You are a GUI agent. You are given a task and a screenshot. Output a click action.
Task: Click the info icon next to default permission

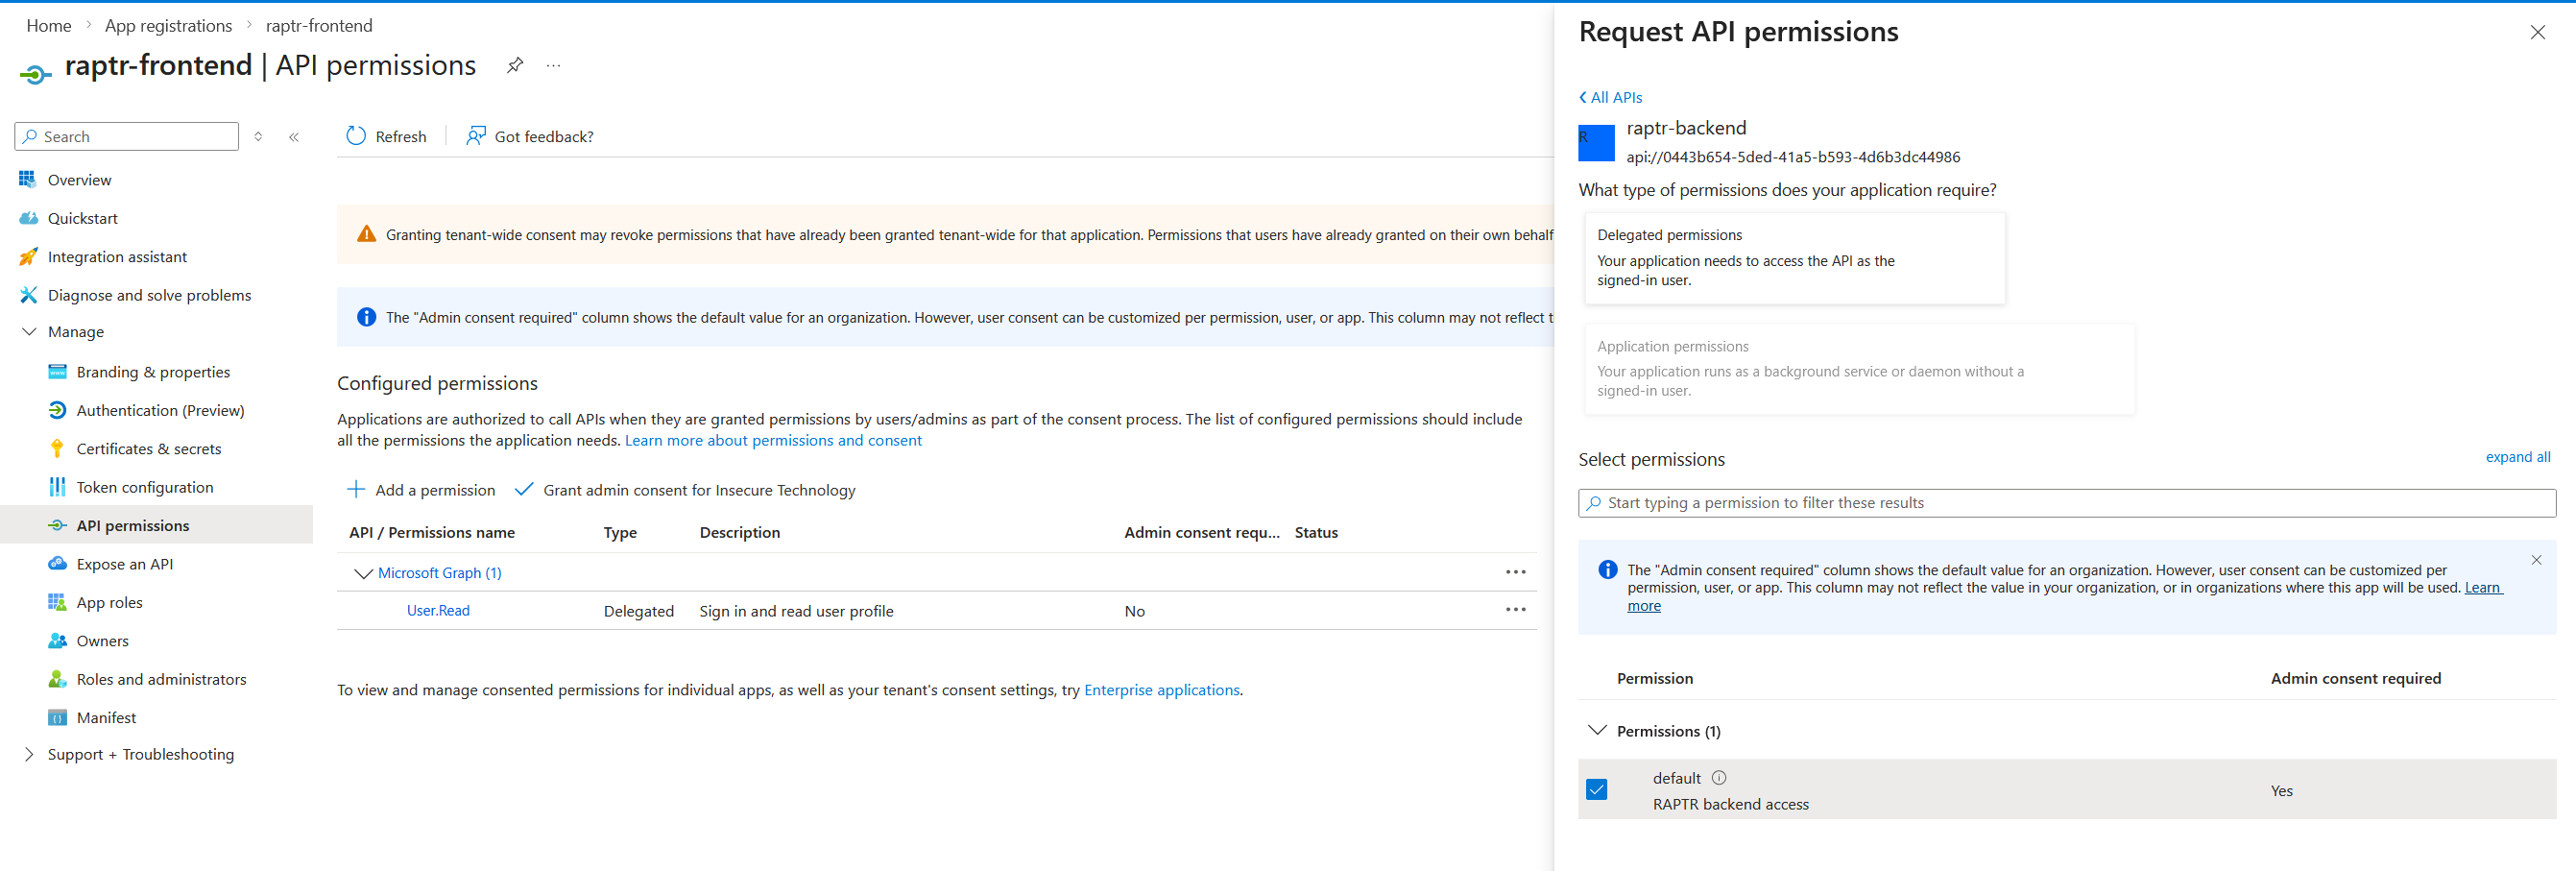(x=1718, y=778)
